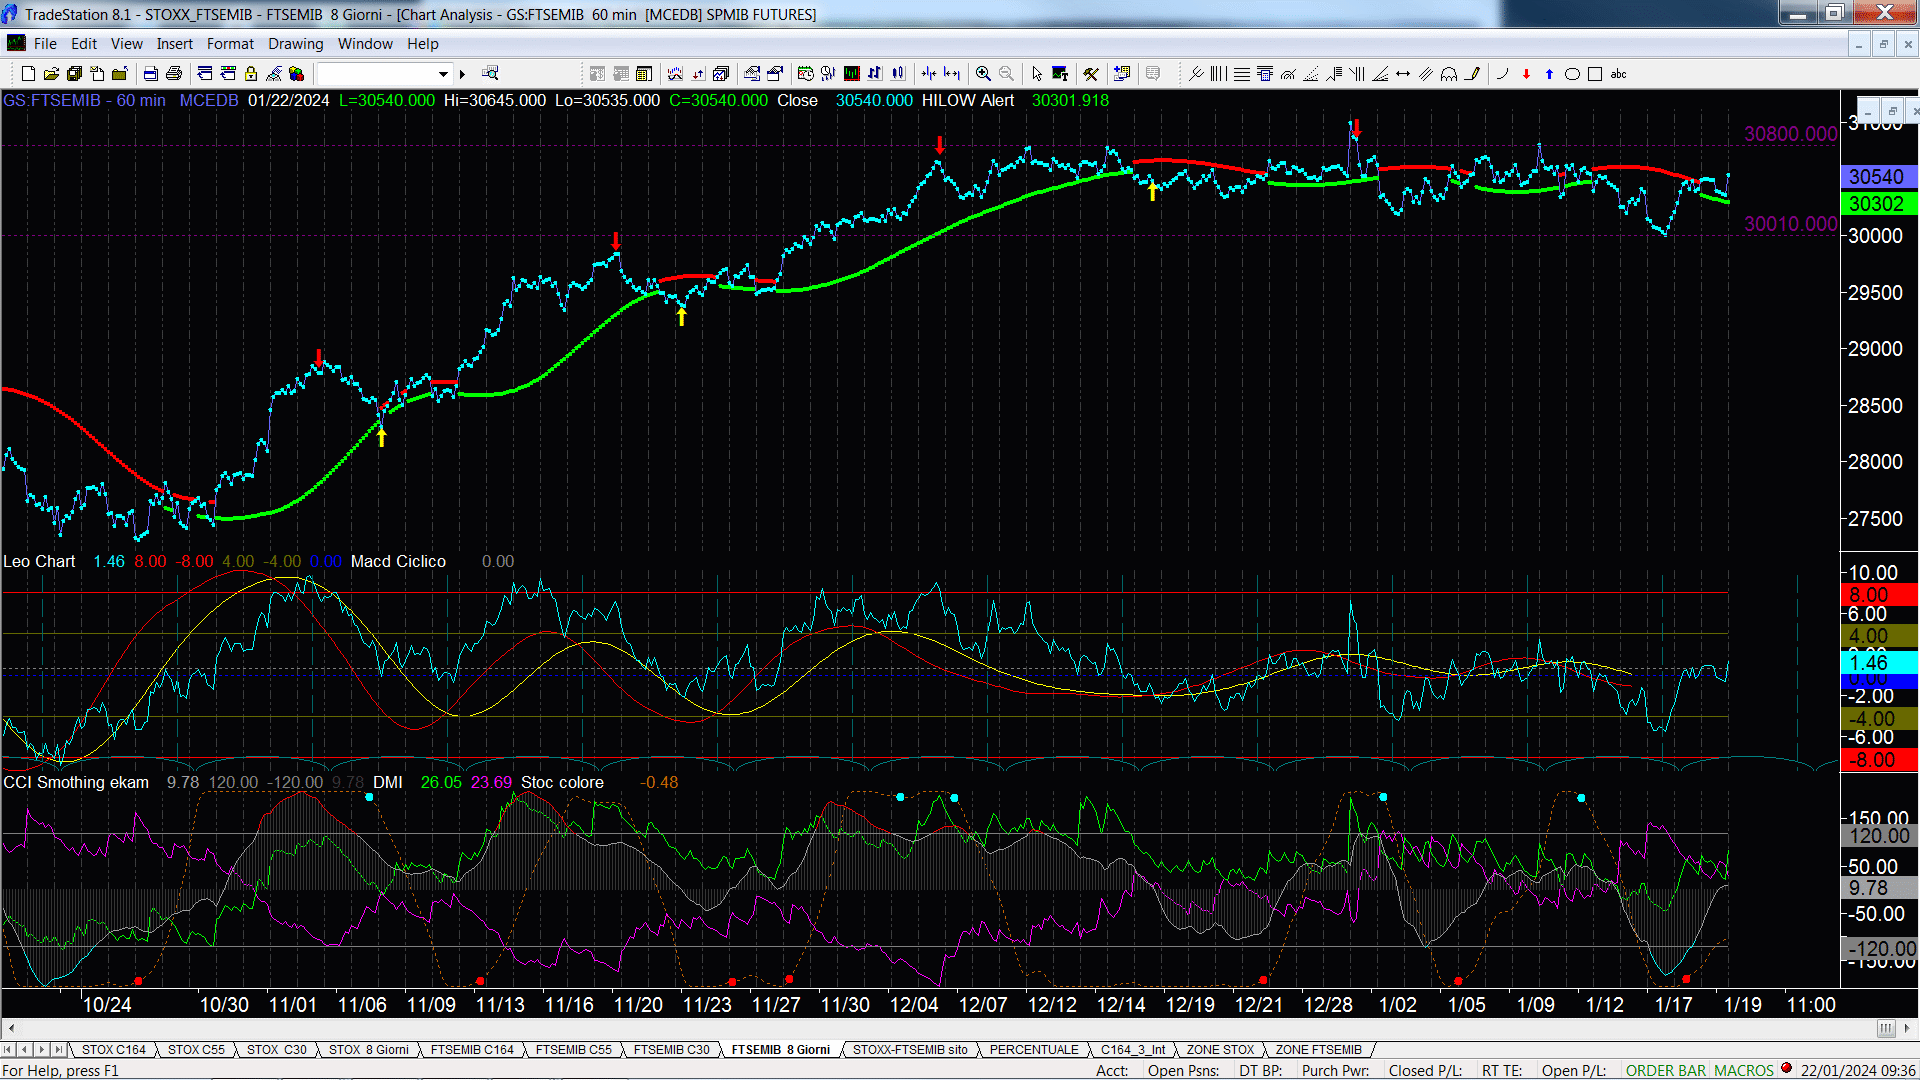Select the ellipse drawing tool

(1572, 74)
